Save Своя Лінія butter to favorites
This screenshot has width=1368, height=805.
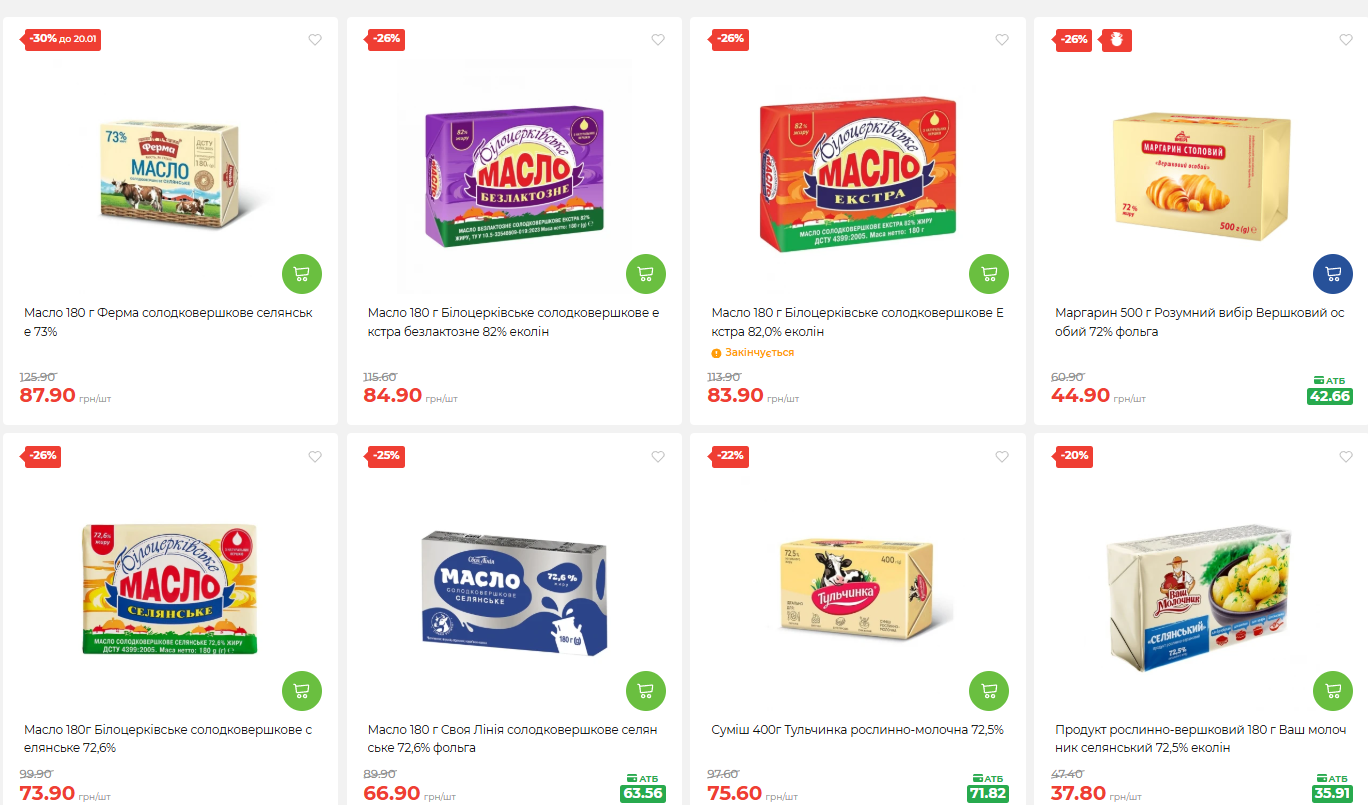coord(658,457)
